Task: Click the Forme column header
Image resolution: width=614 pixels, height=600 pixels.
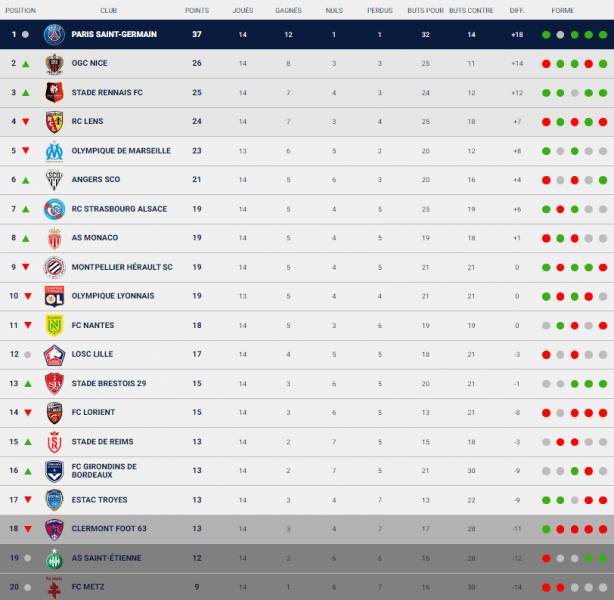Action: coord(562,9)
